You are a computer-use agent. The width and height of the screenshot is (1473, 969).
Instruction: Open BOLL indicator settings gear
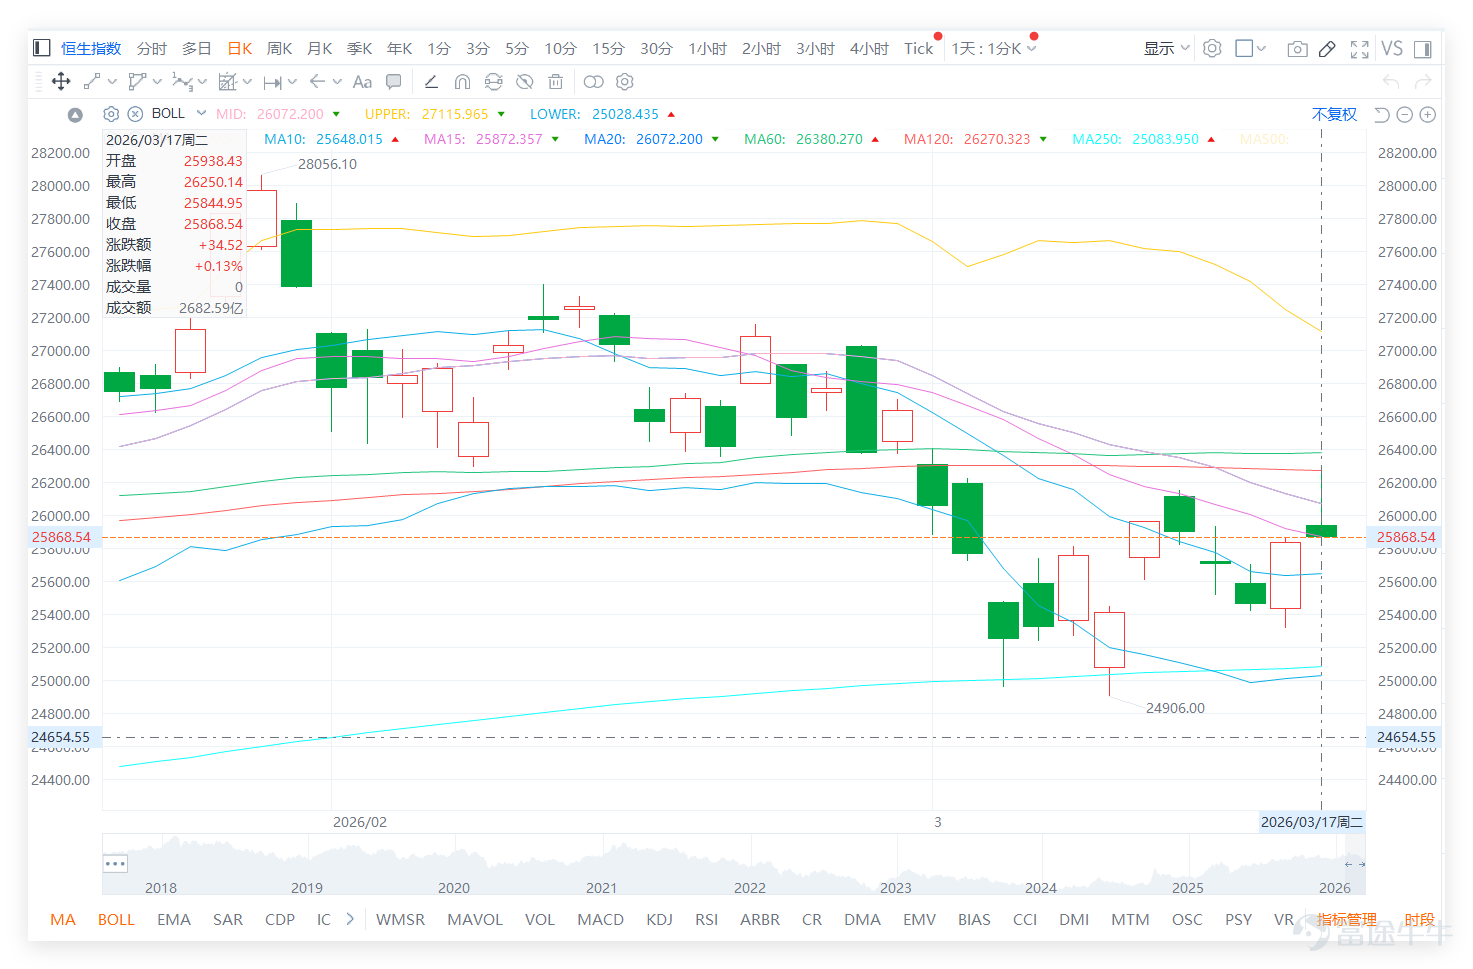pos(111,114)
